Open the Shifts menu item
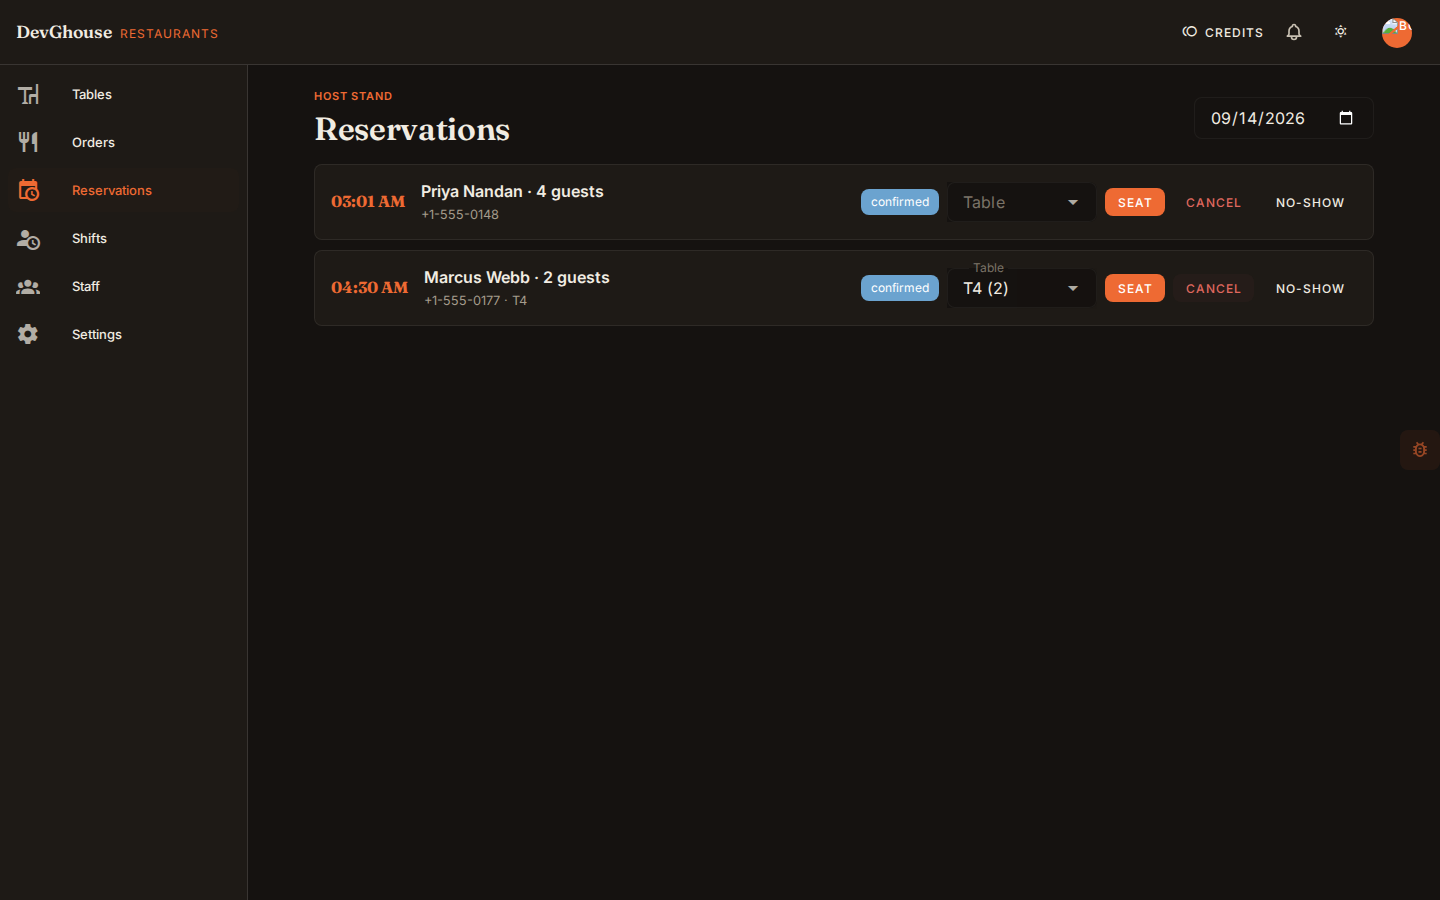 (123, 238)
